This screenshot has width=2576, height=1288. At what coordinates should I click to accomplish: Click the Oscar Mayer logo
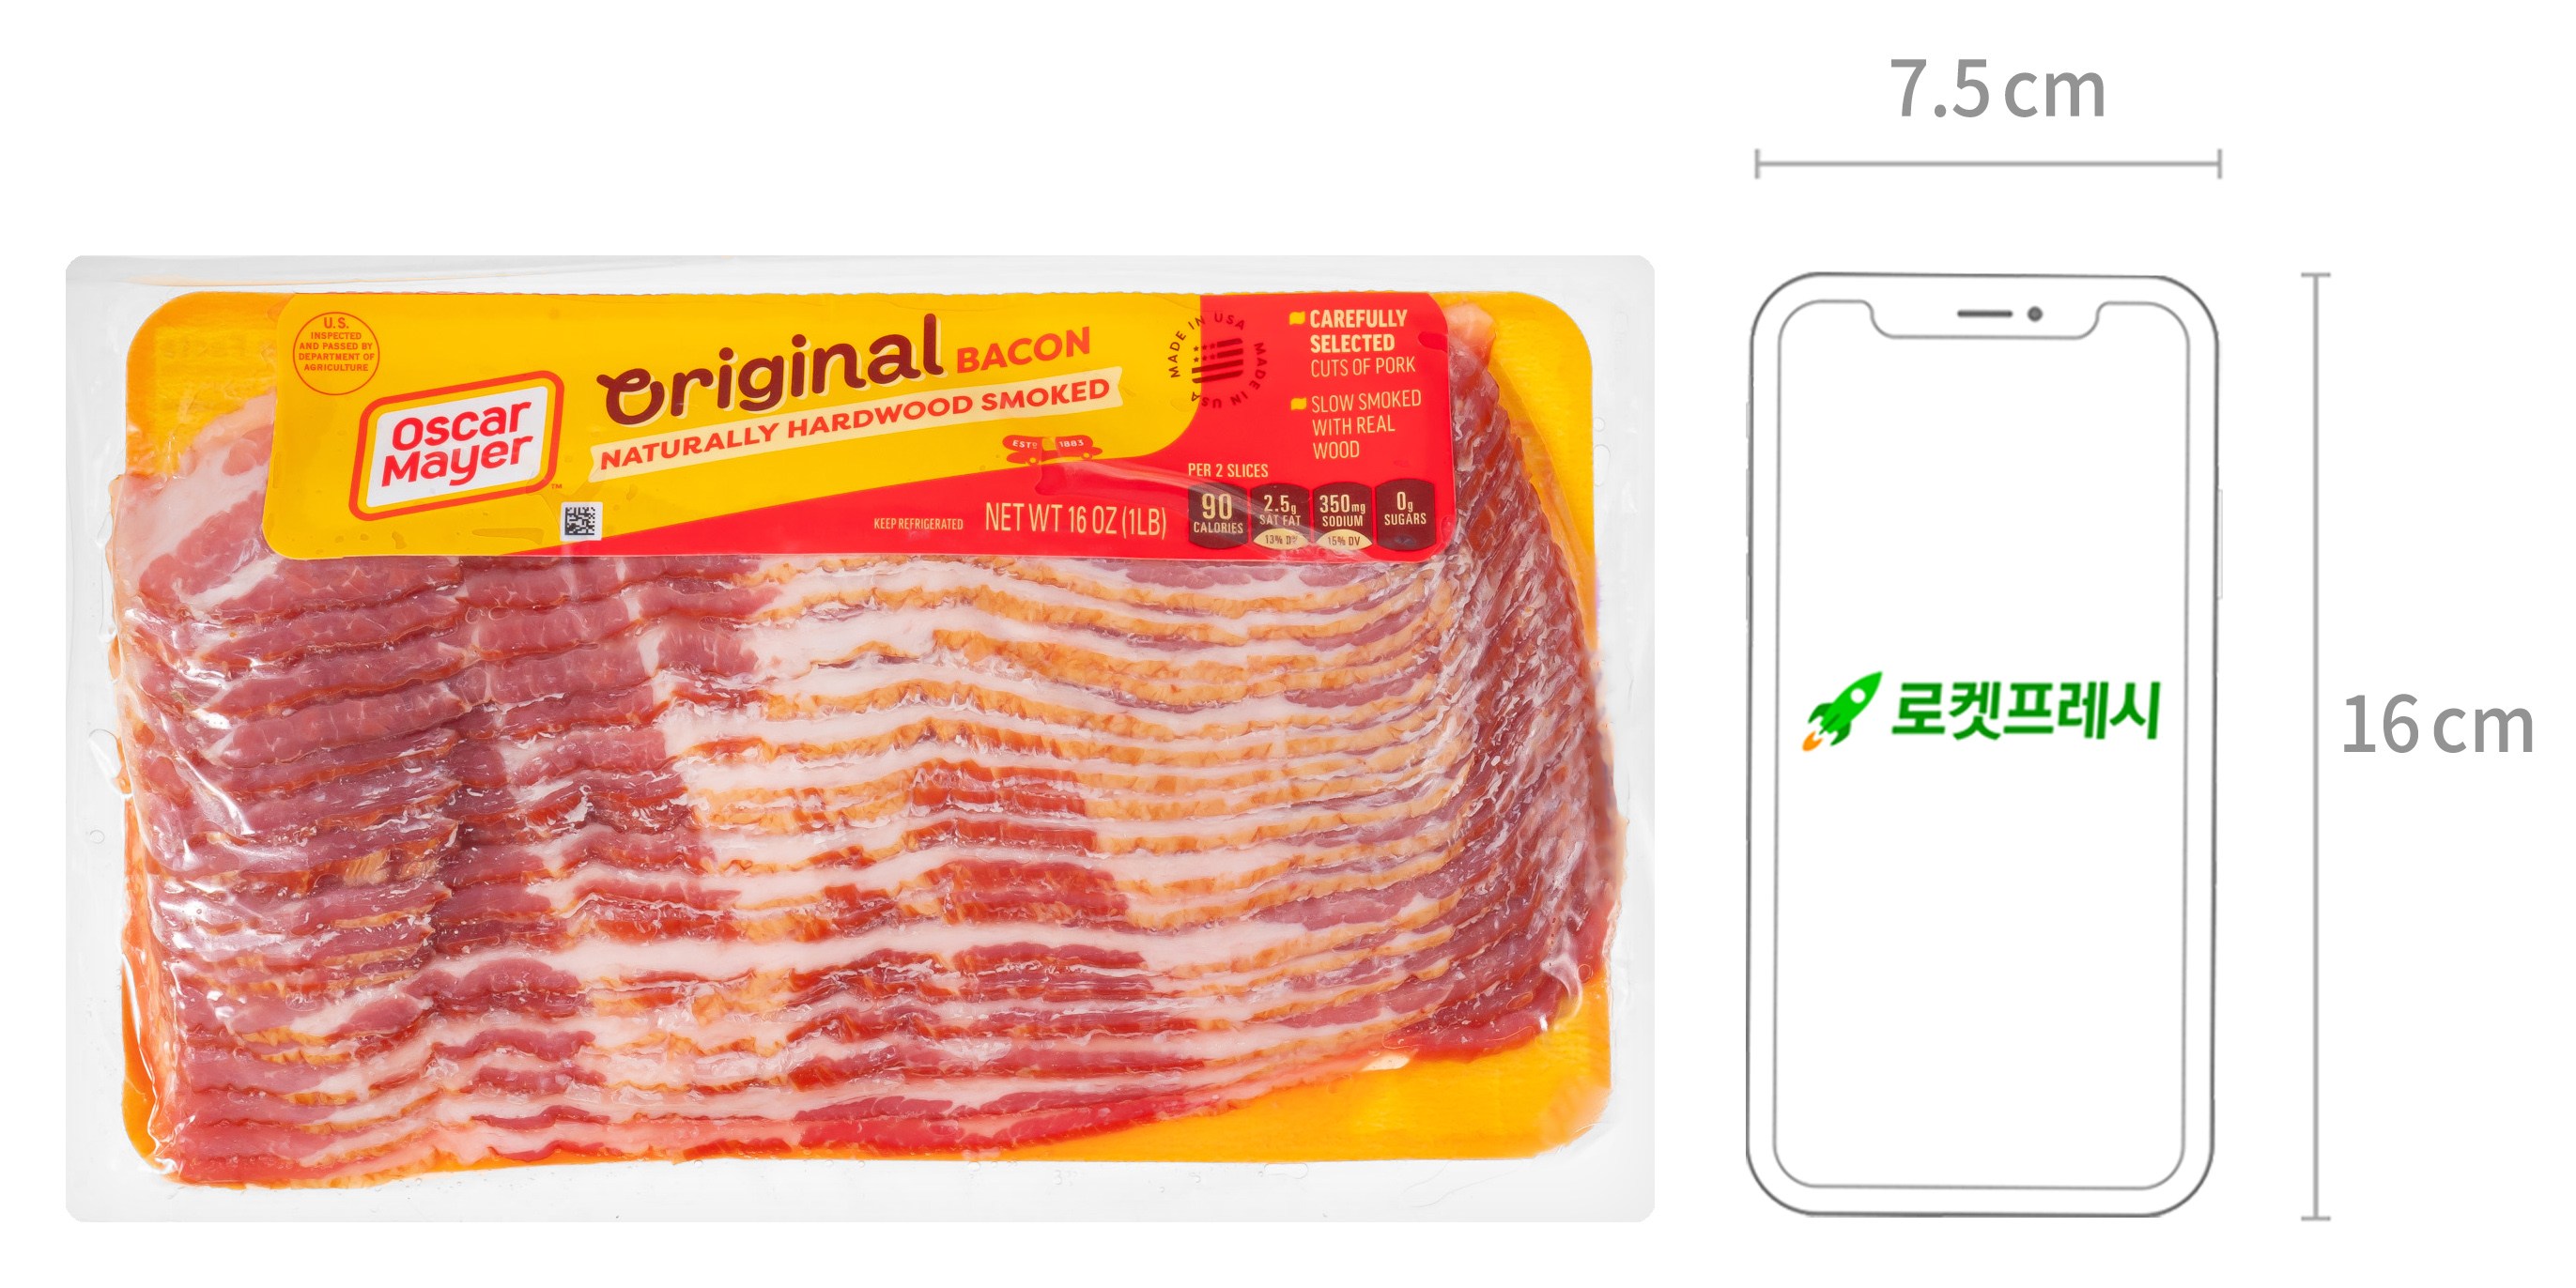pyautogui.click(x=458, y=444)
